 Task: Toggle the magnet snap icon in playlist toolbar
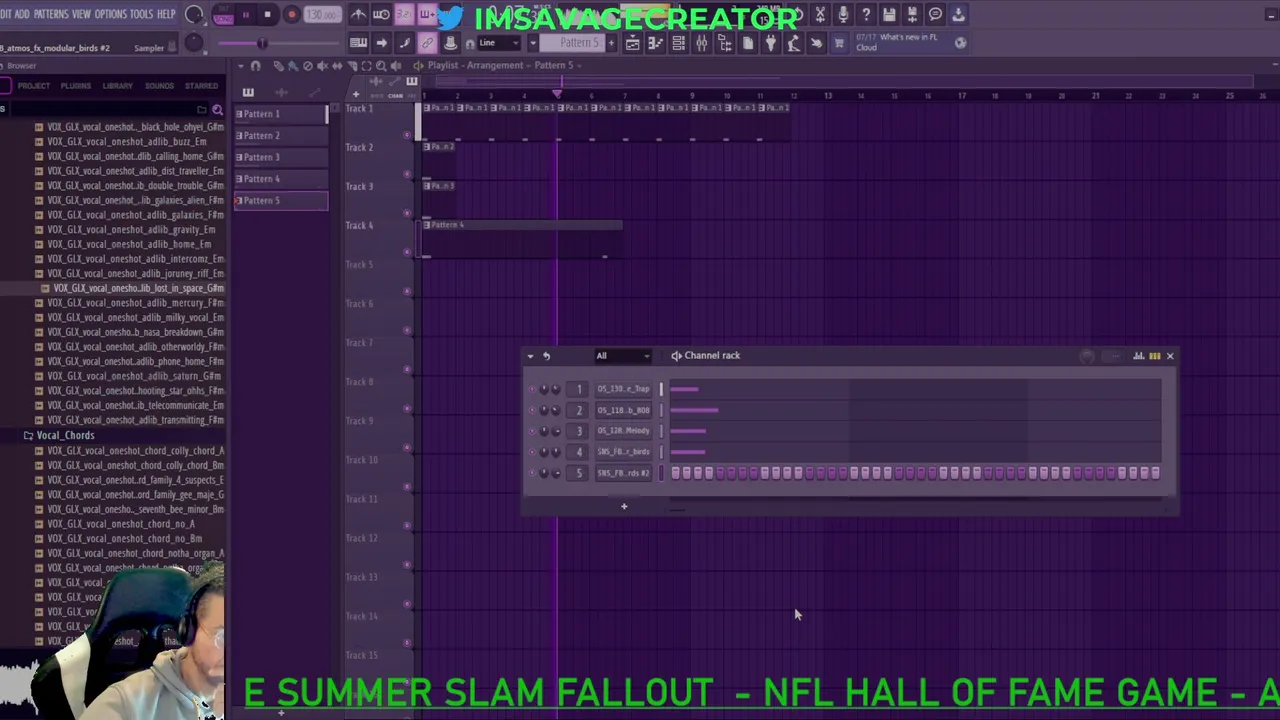pos(255,66)
